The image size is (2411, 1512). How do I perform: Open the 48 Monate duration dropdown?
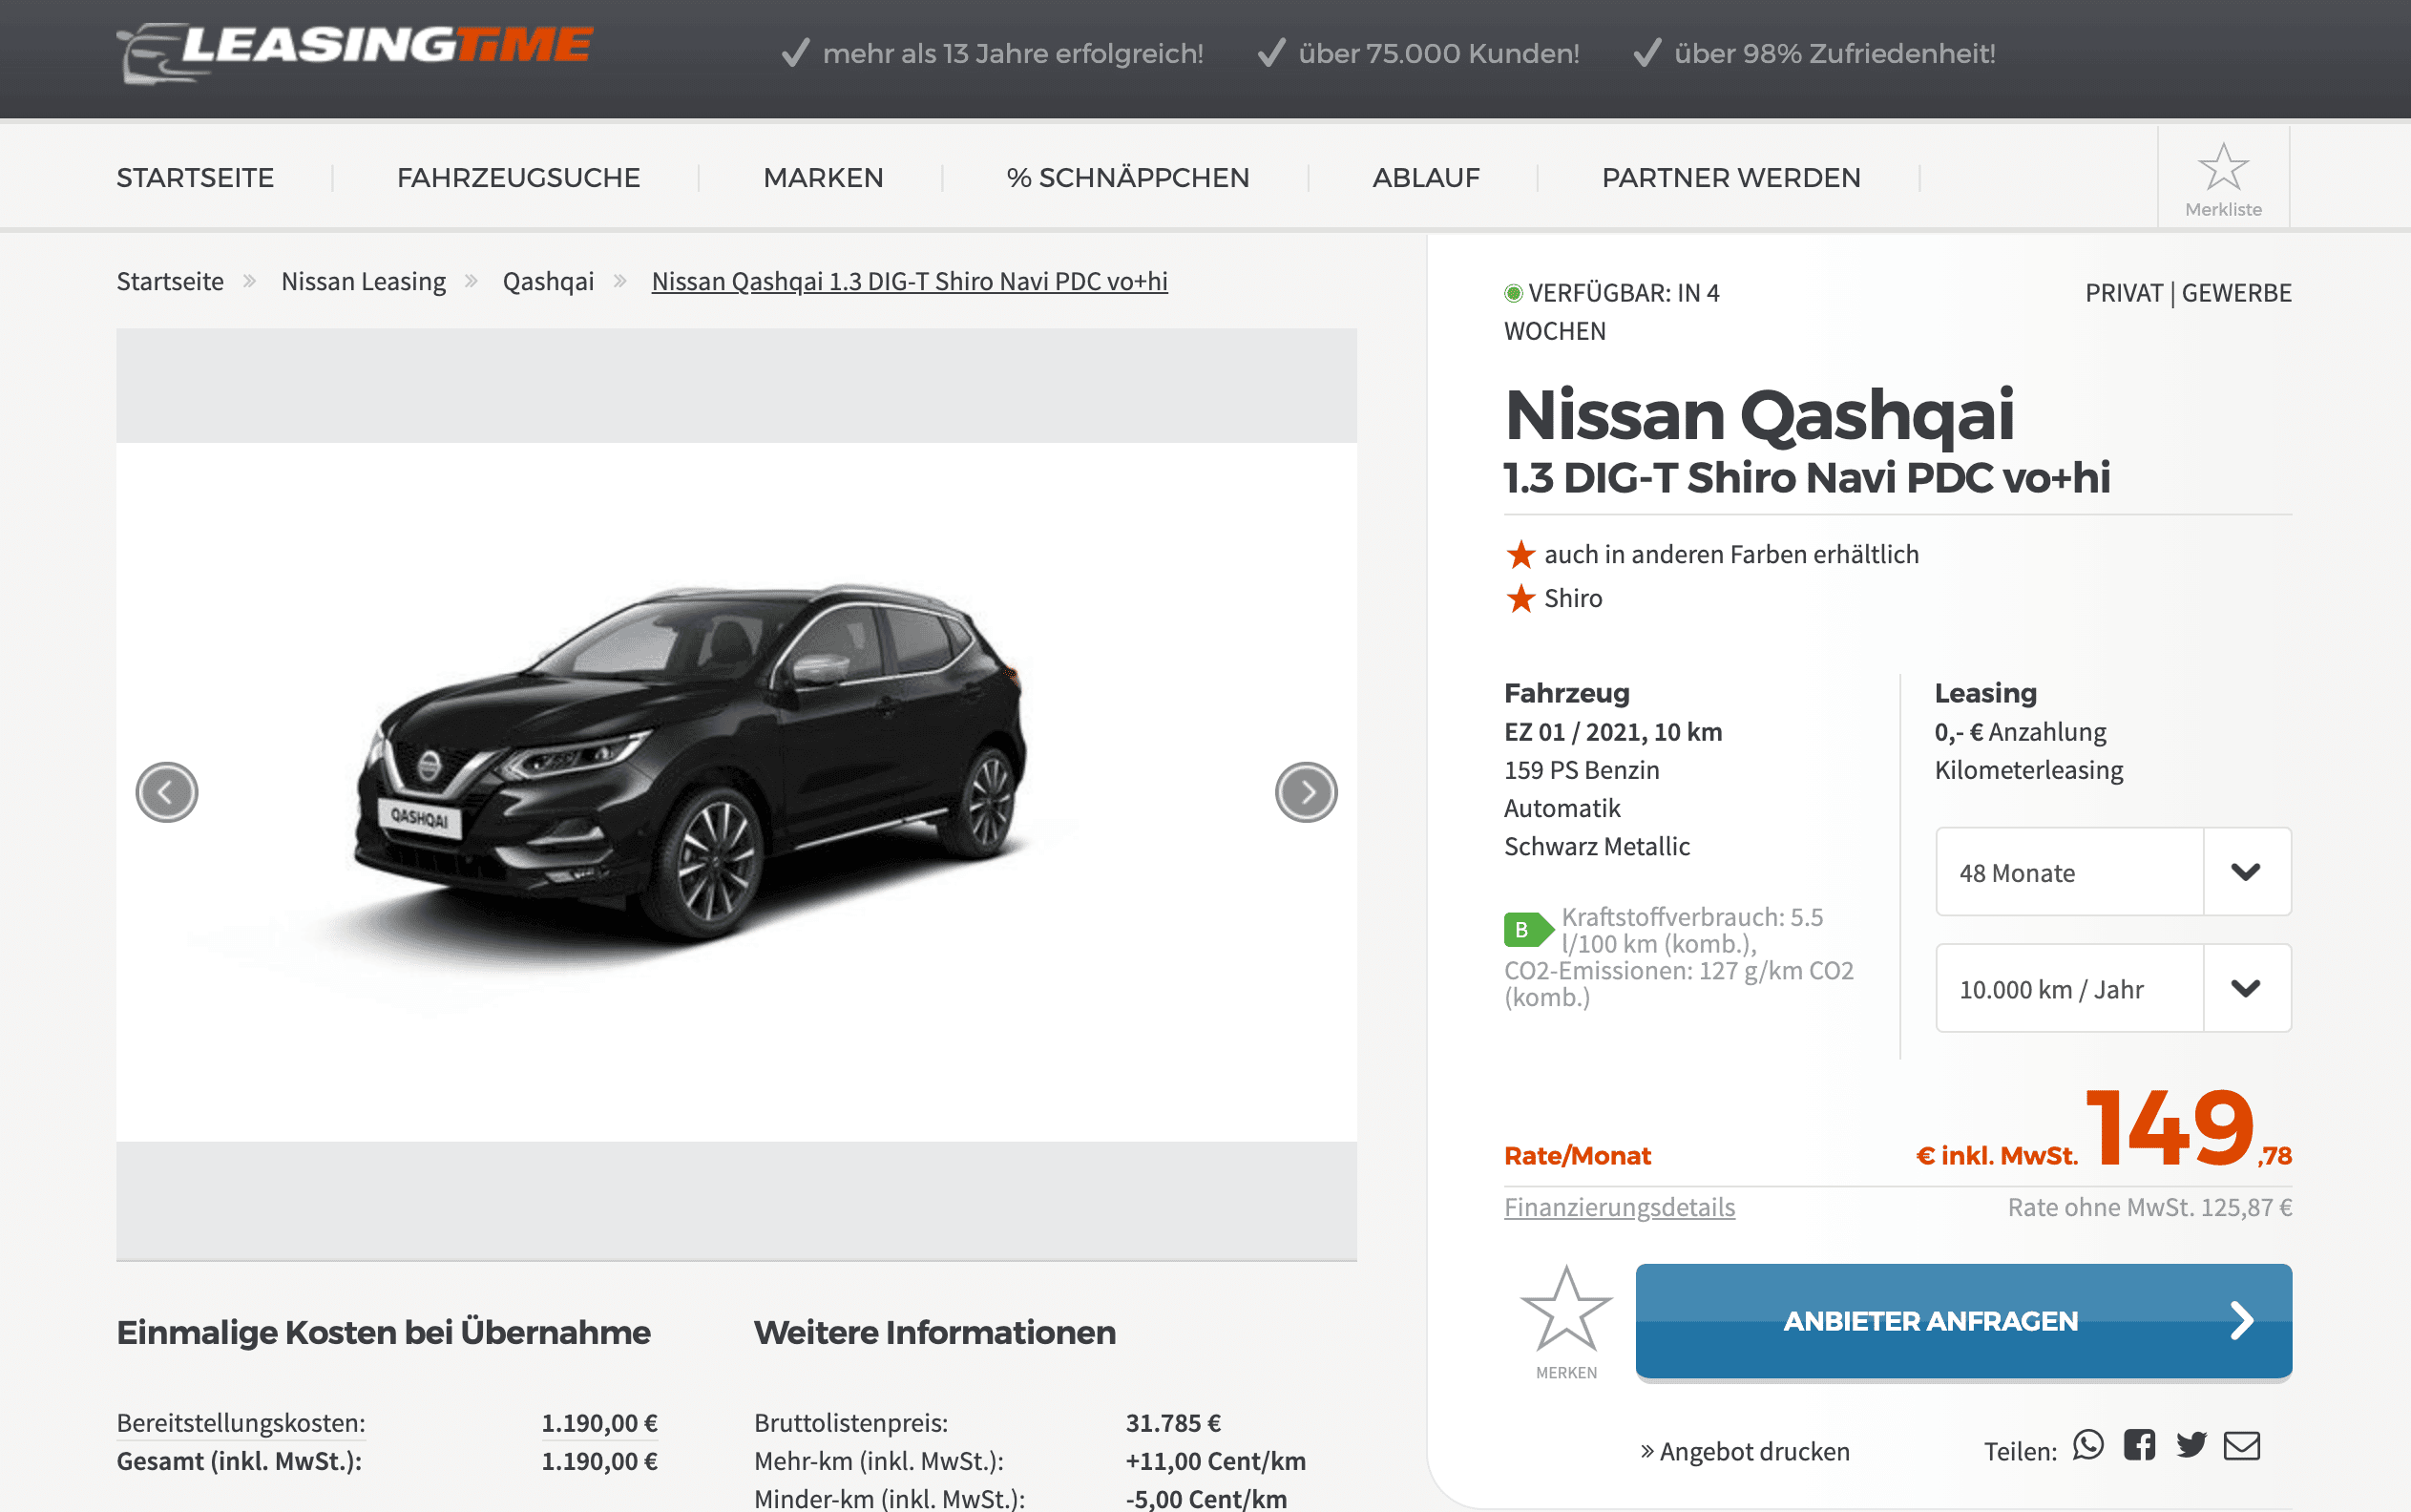[2113, 872]
